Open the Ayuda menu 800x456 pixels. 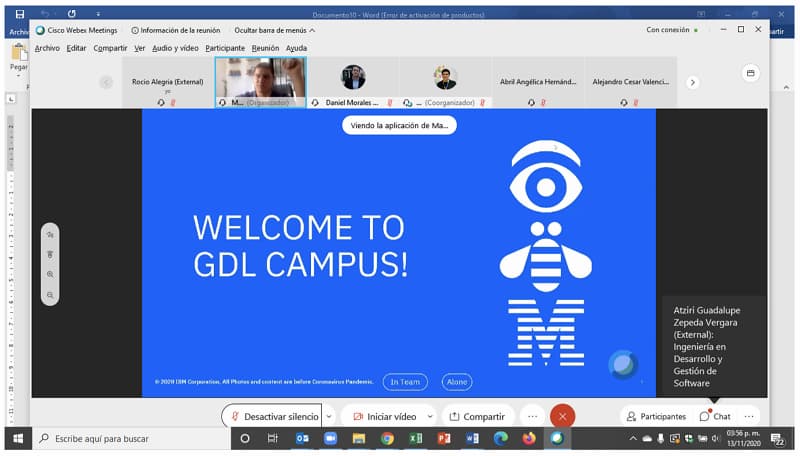(296, 48)
